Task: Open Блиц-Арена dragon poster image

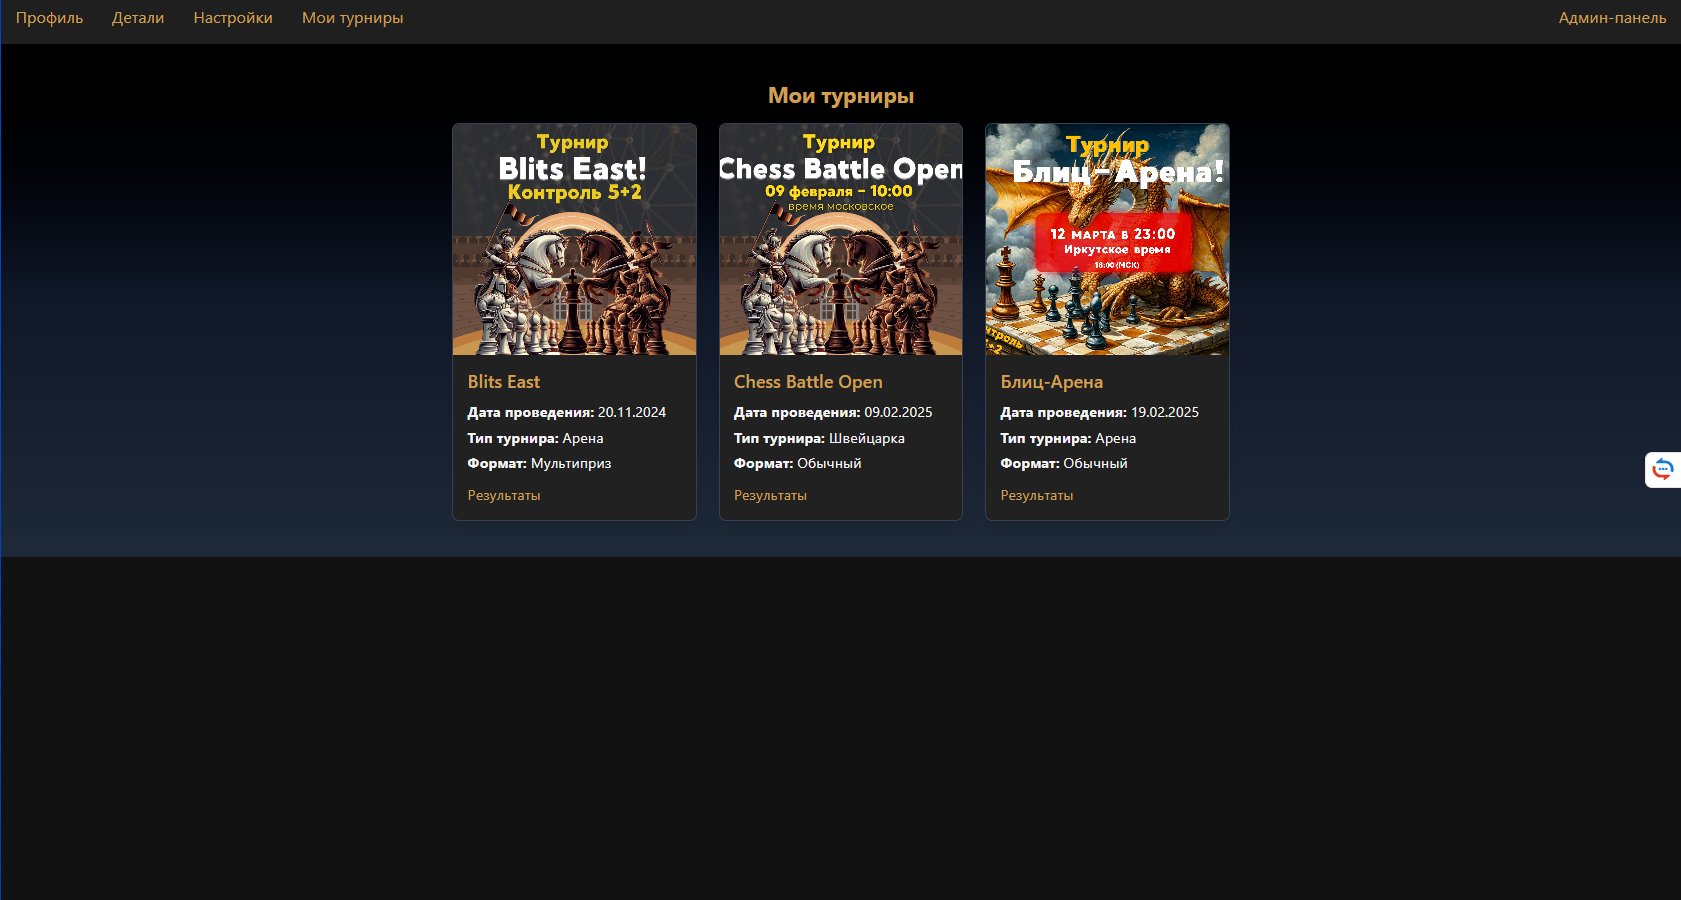Action: pyautogui.click(x=1107, y=239)
